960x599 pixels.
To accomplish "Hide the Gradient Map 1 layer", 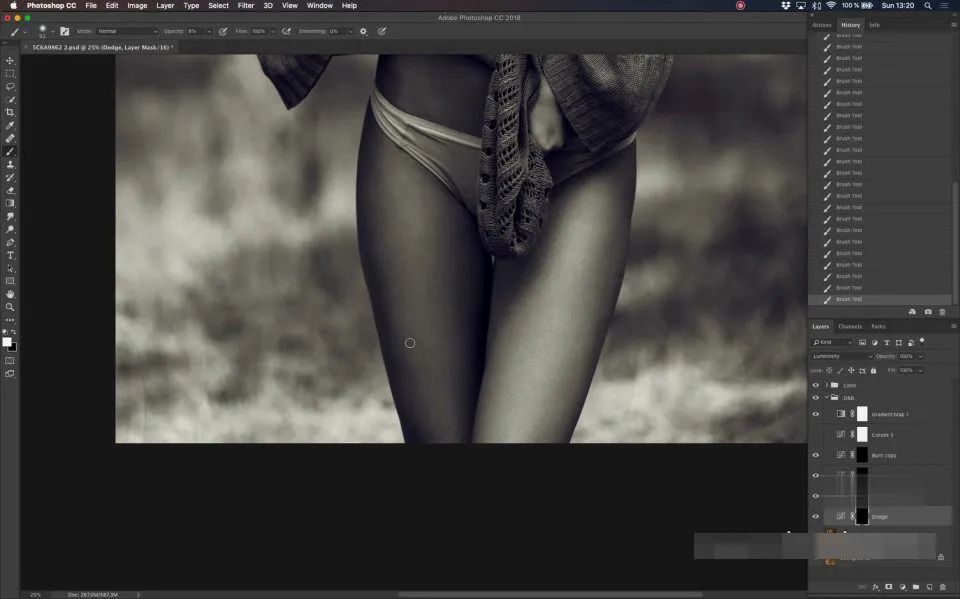I will point(816,414).
